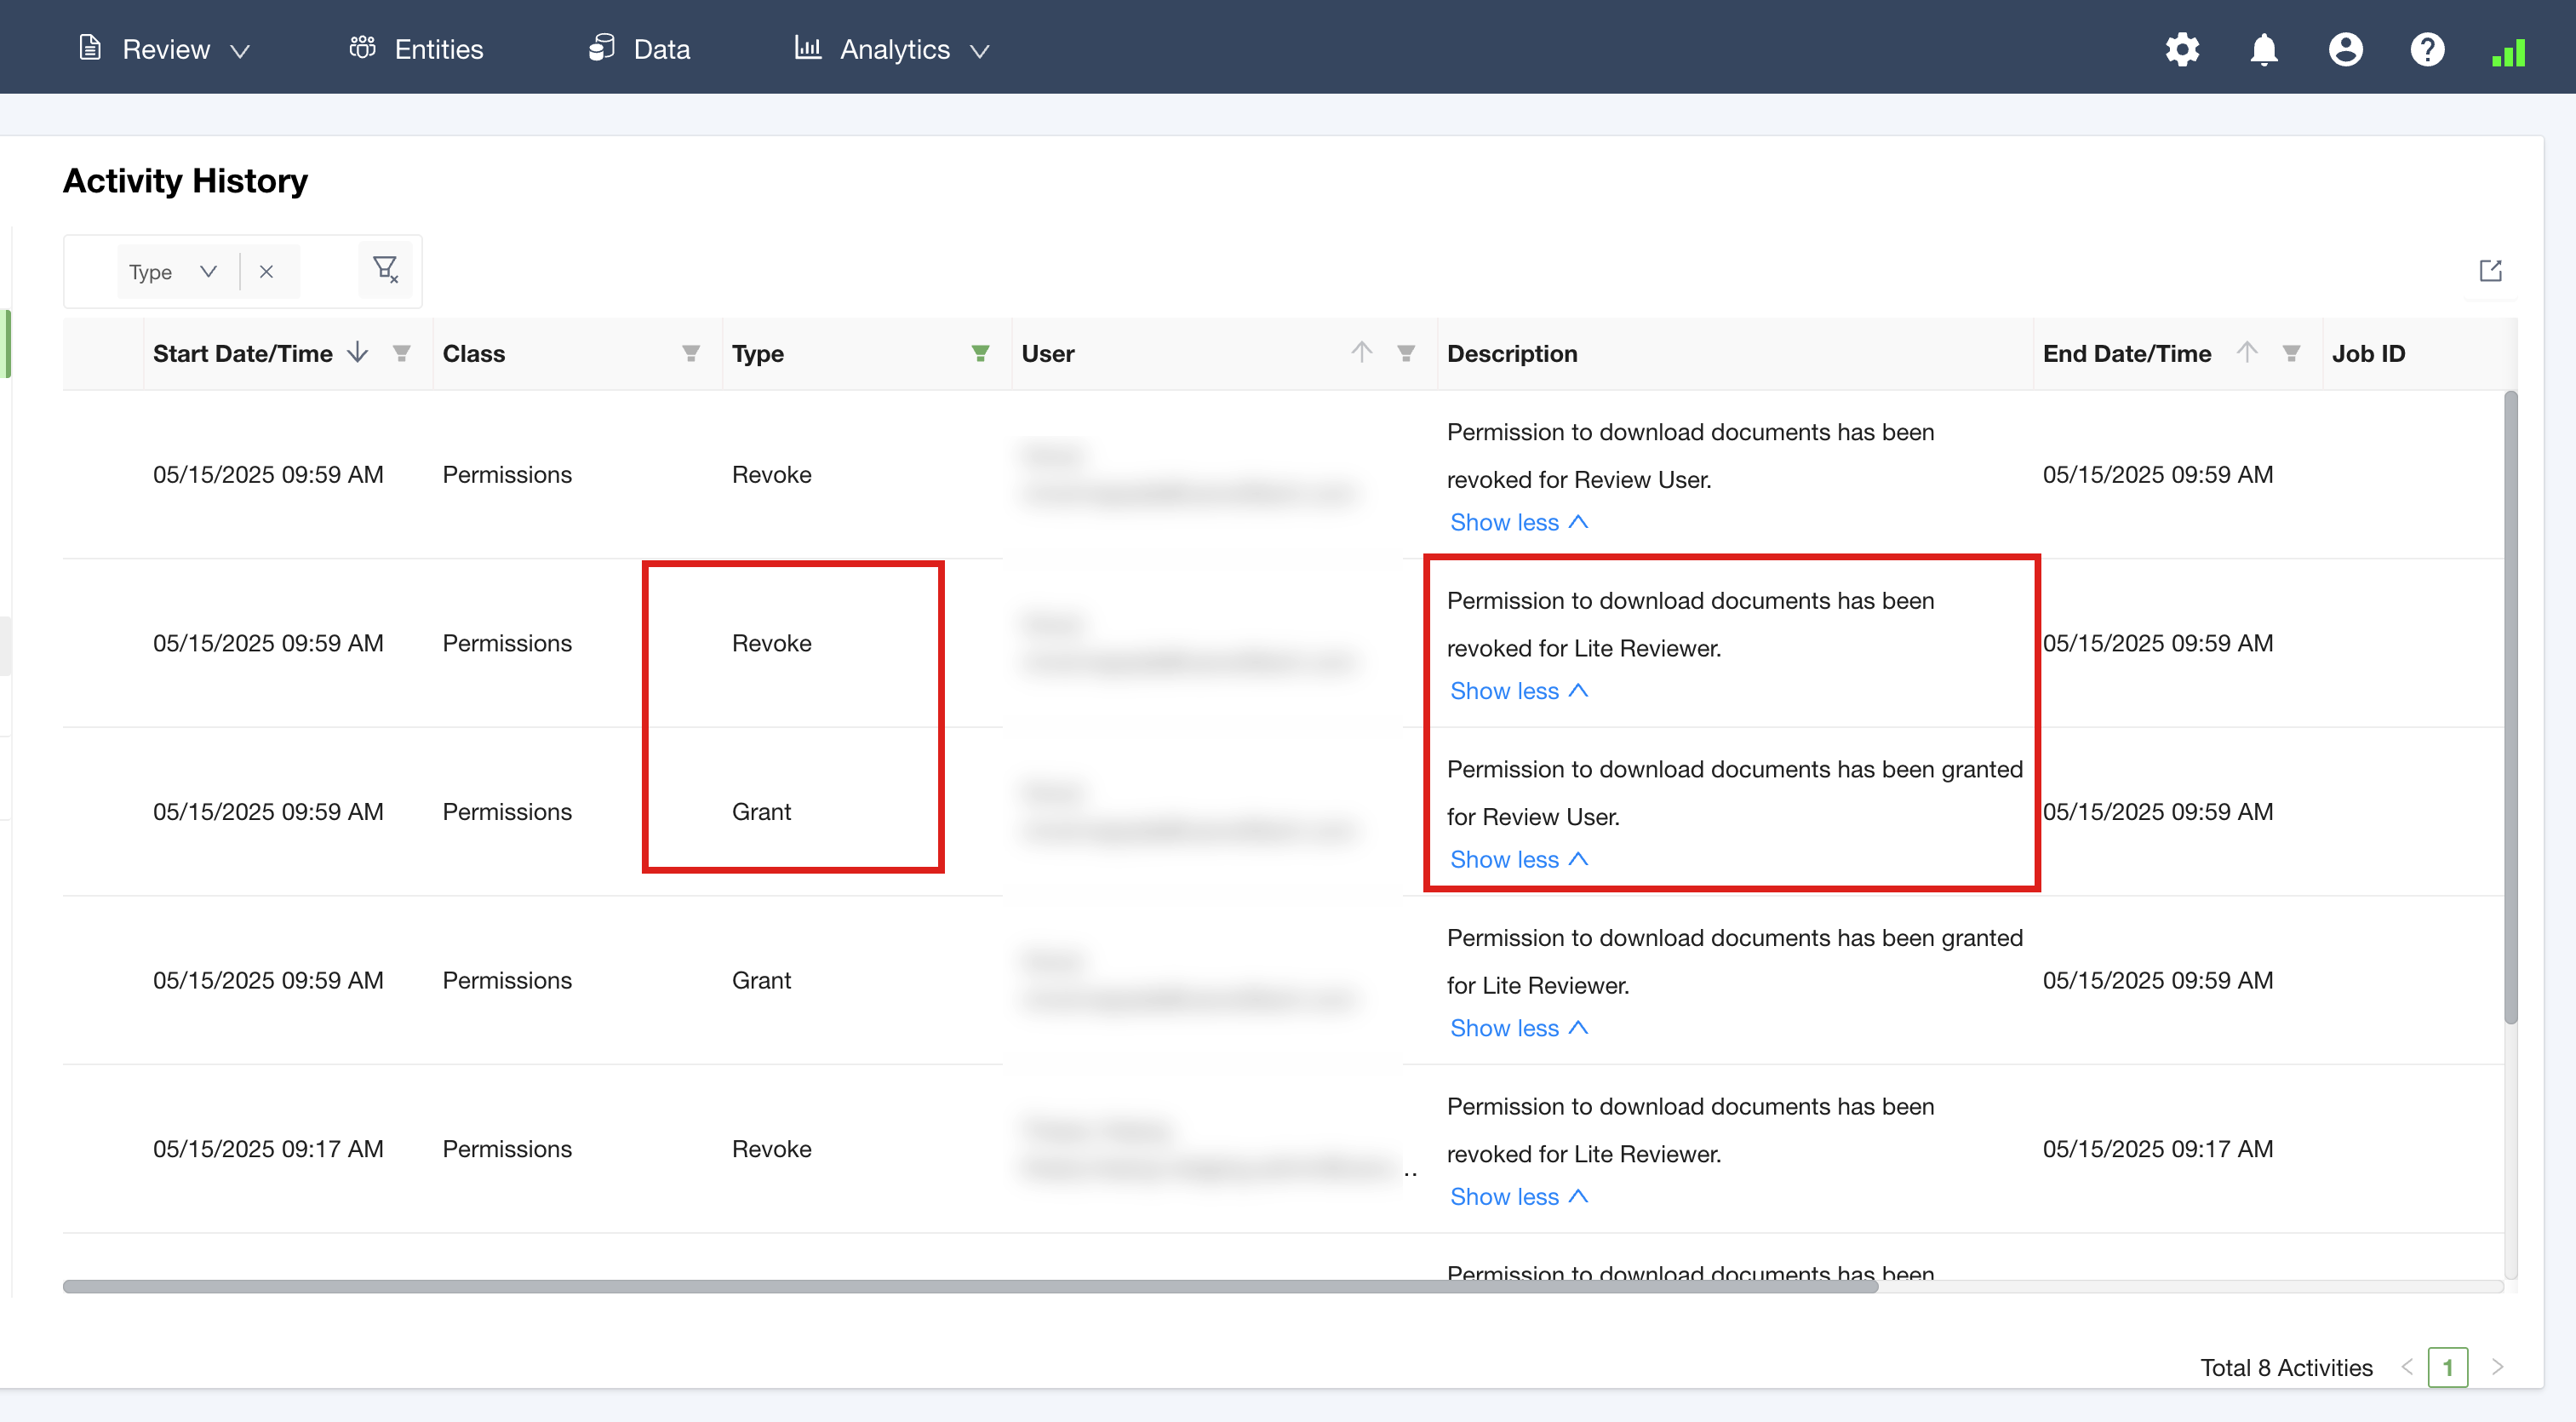This screenshot has height=1422, width=2576.
Task: Toggle Start Date/Time descending sort arrow
Action: (x=358, y=353)
